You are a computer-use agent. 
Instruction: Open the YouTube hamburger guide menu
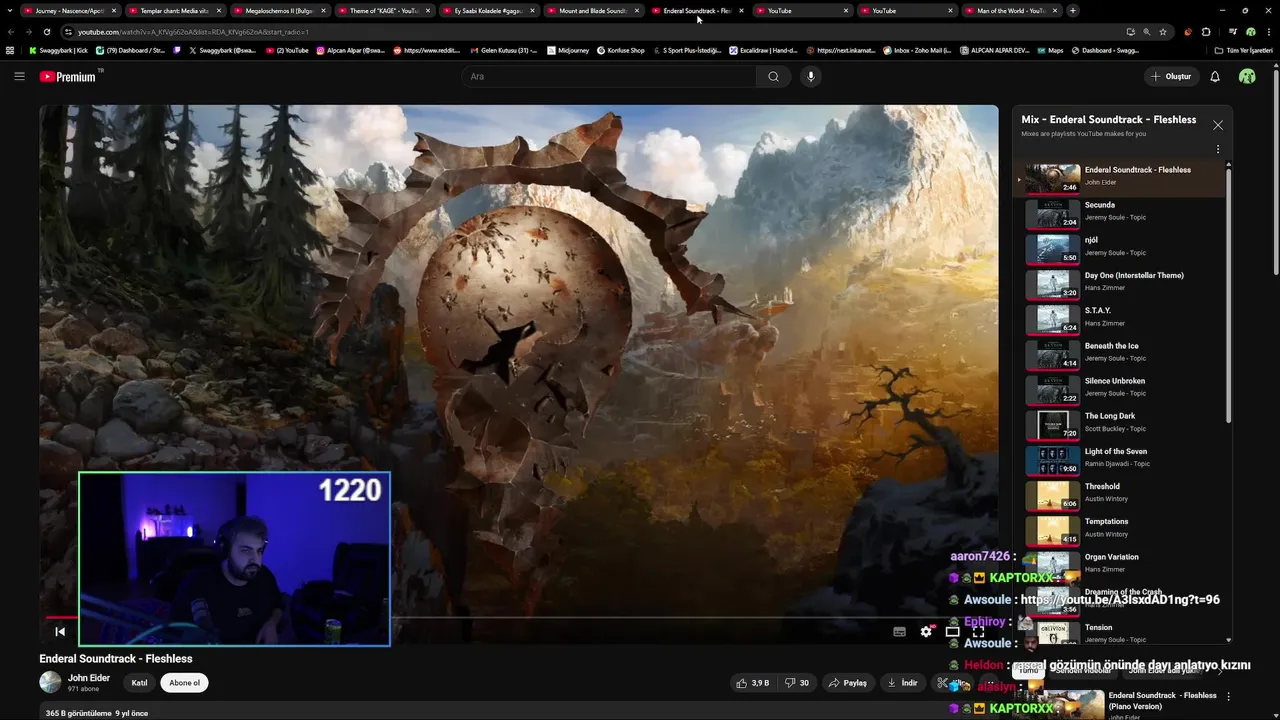[x=19, y=76]
